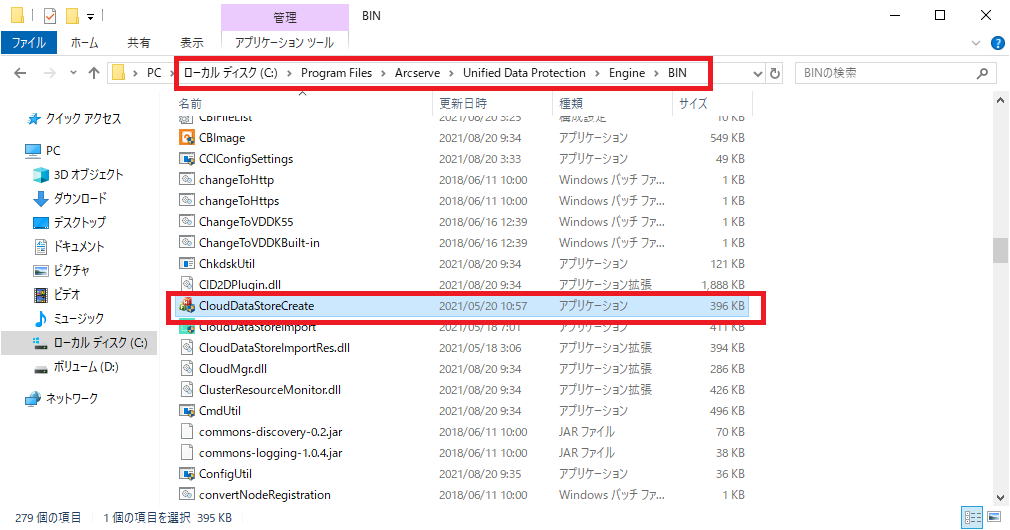Expand chevron after Engine breadcrumb
The image size is (1010, 530).
(x=656, y=73)
